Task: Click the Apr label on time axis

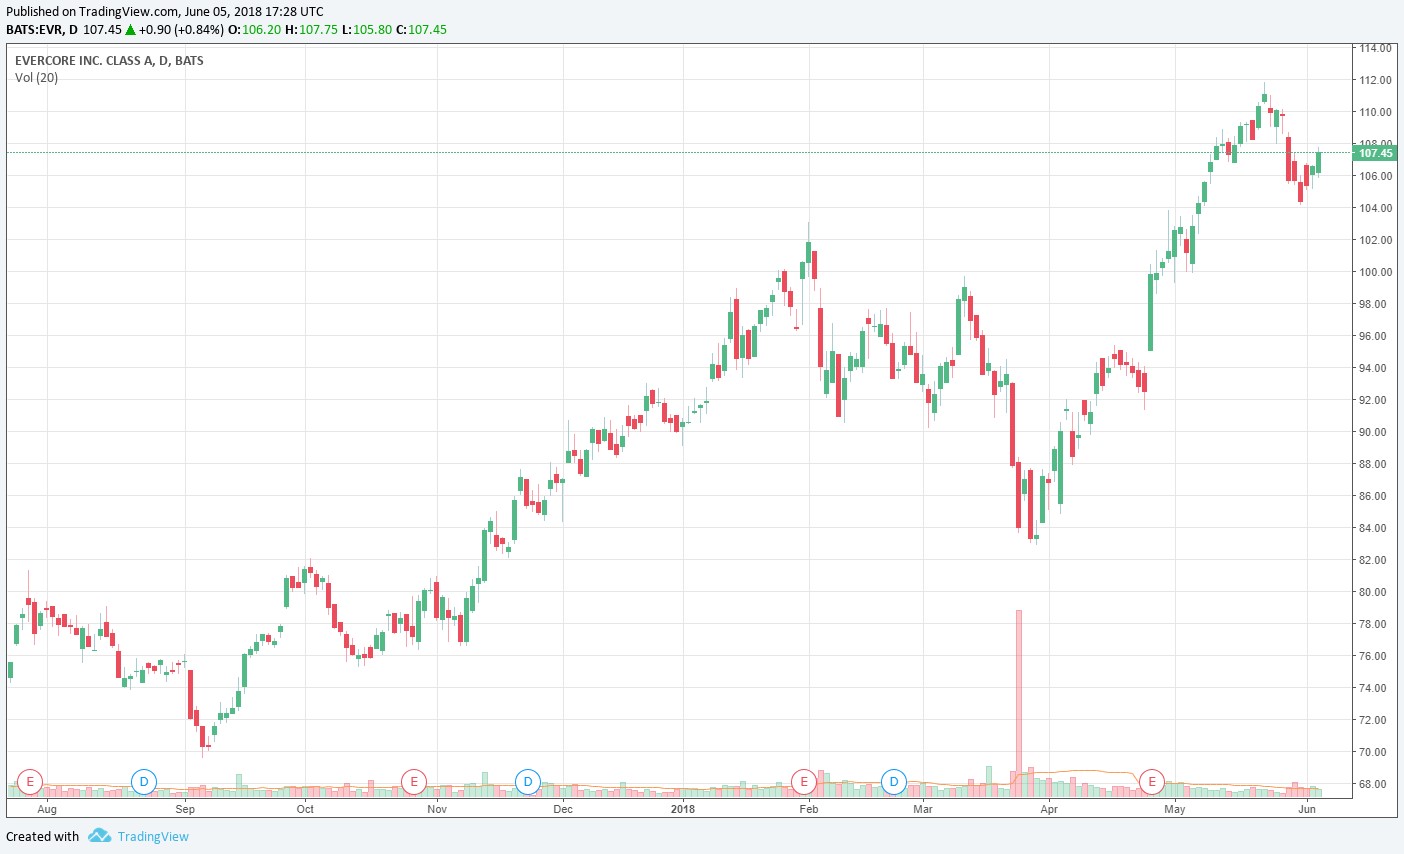Action: pyautogui.click(x=1049, y=809)
